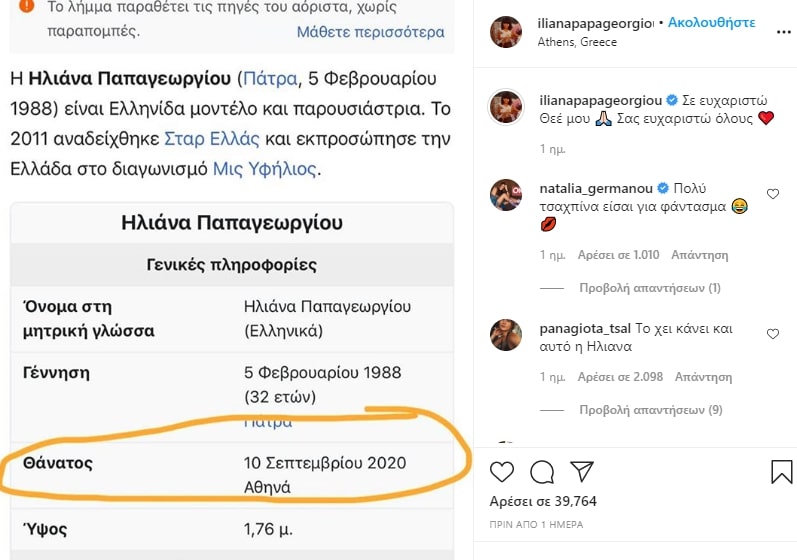797x560 pixels.
Task: Expand Προβολή απαντήσεων (9) replies
Action: pos(651,410)
